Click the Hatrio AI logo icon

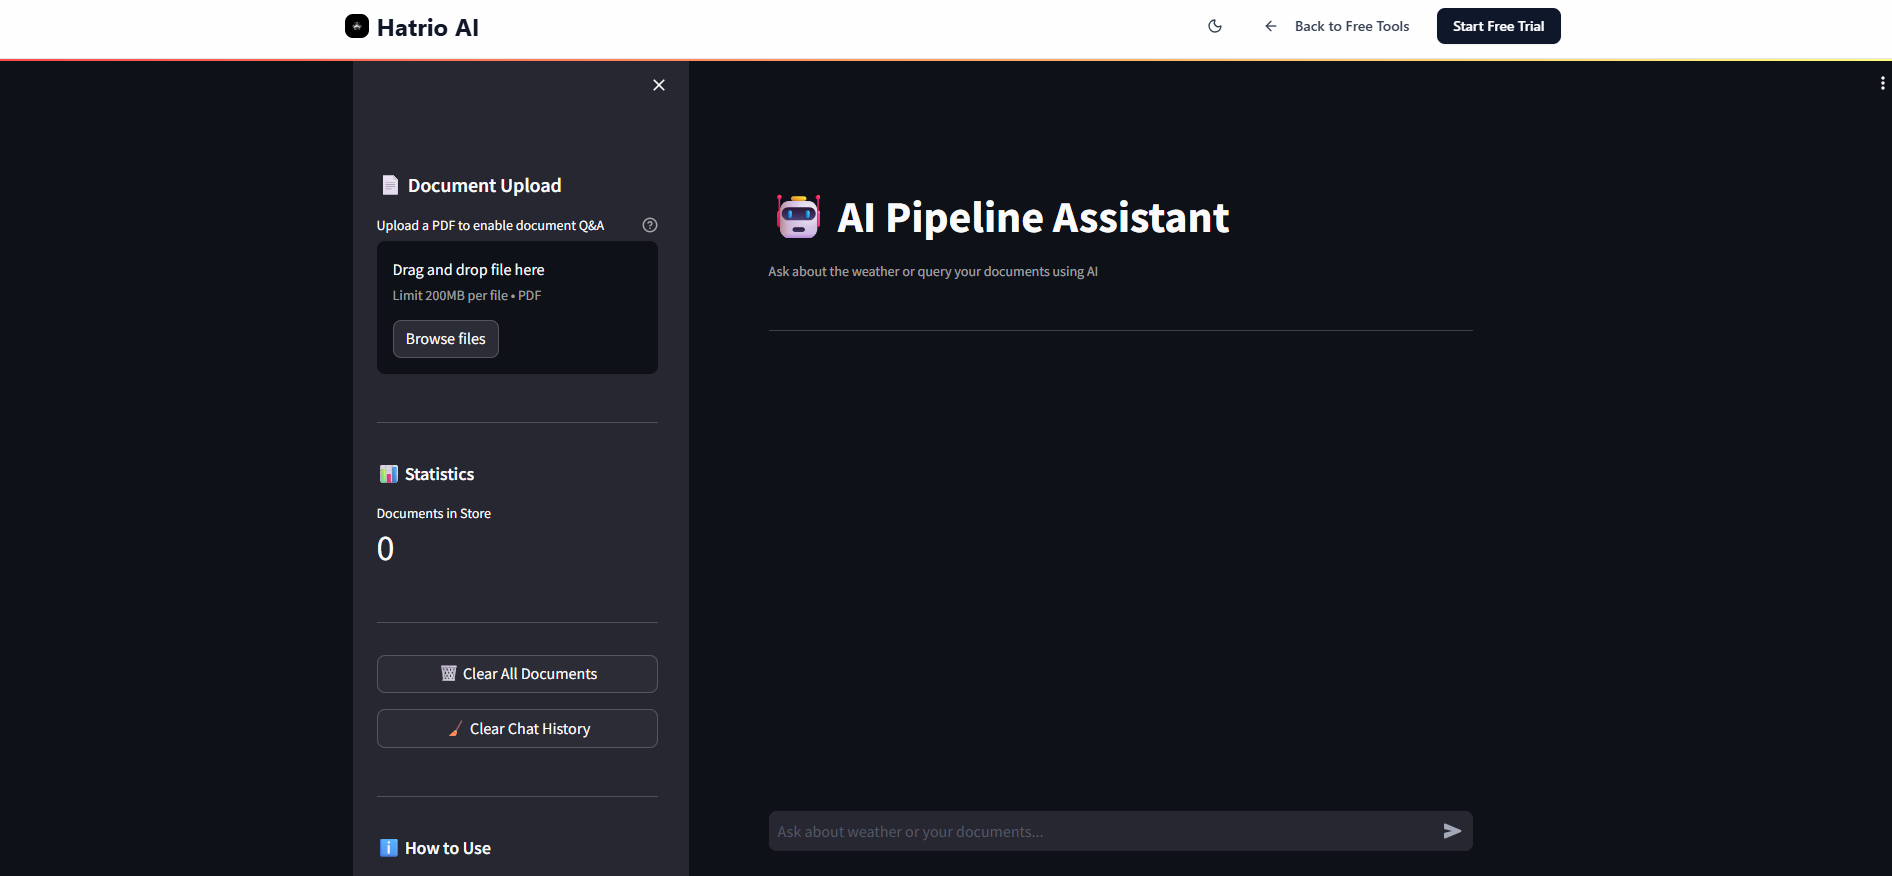click(357, 26)
